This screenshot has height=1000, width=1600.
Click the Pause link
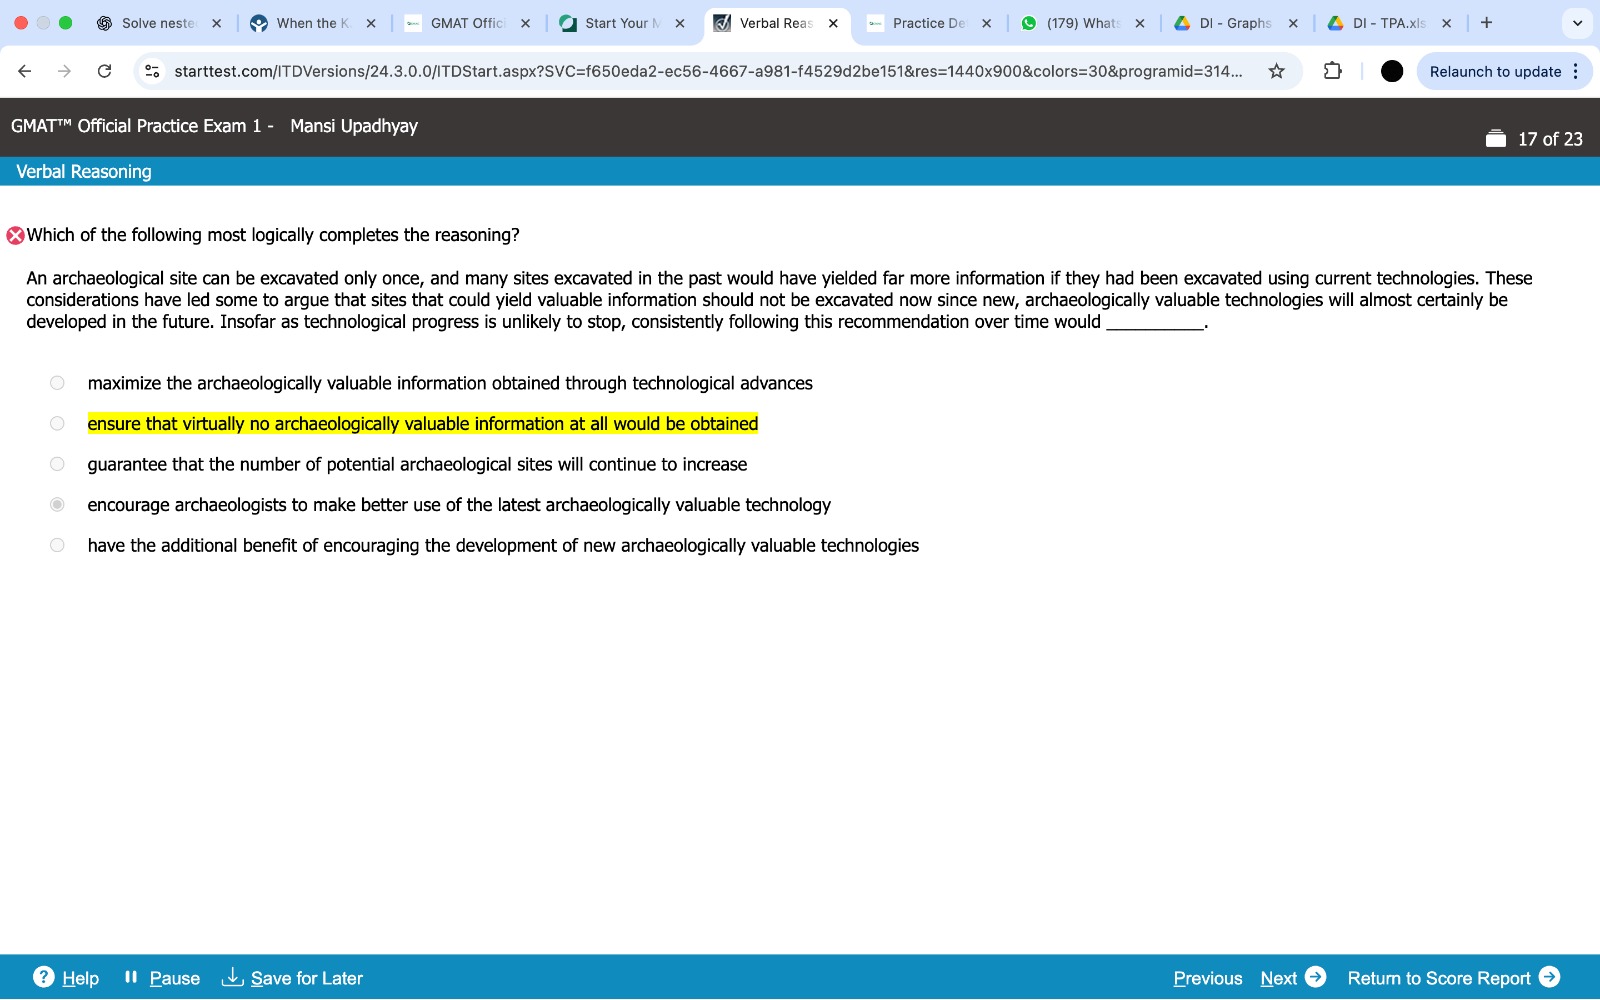[175, 978]
